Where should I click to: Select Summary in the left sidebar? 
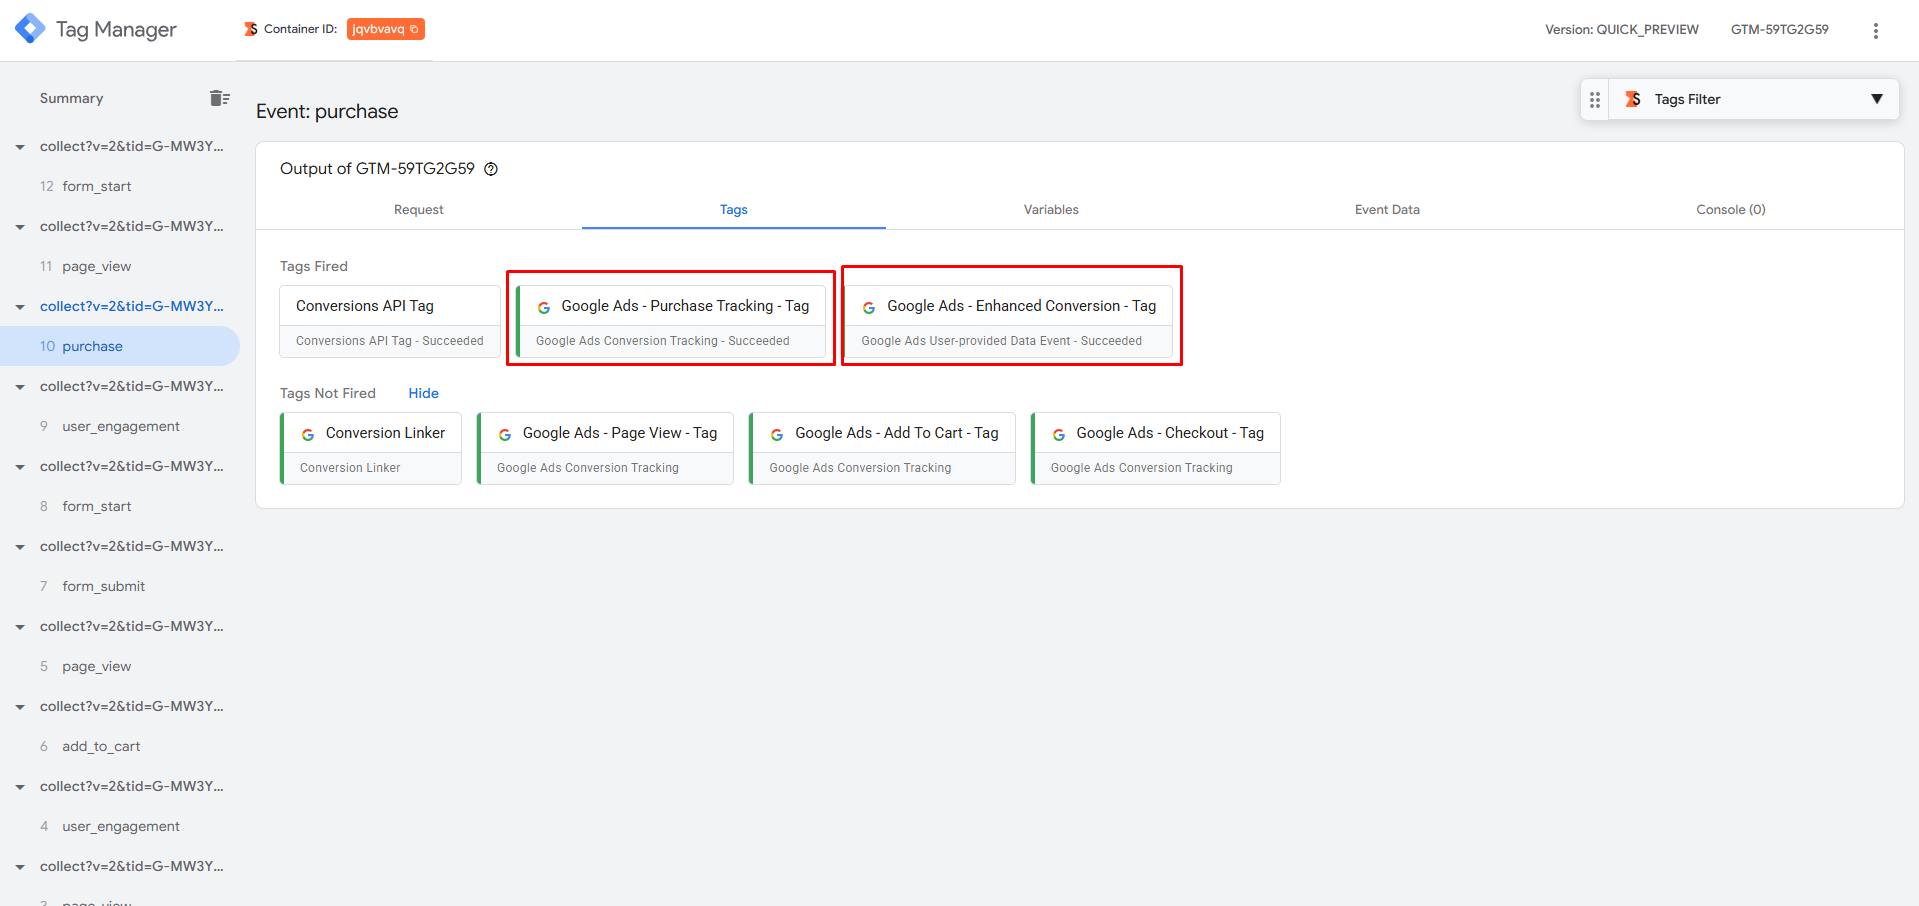click(71, 98)
